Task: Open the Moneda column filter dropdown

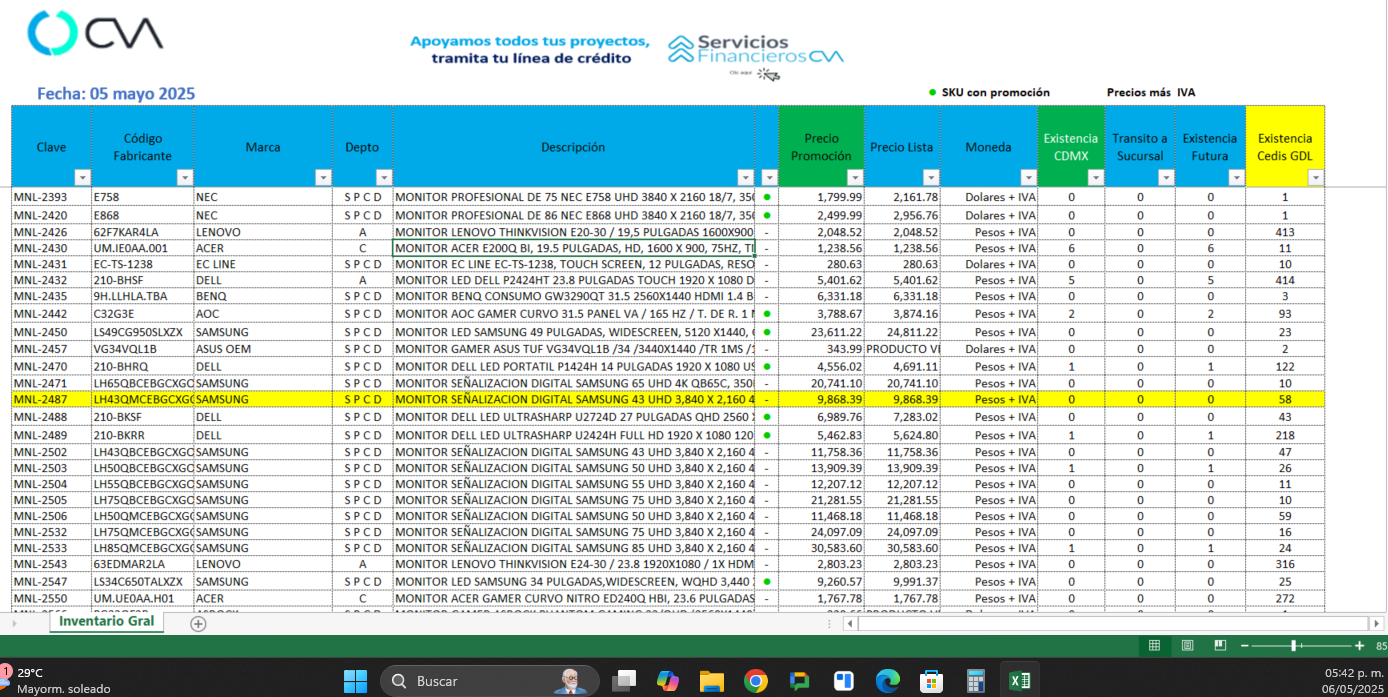Action: coord(1028,177)
